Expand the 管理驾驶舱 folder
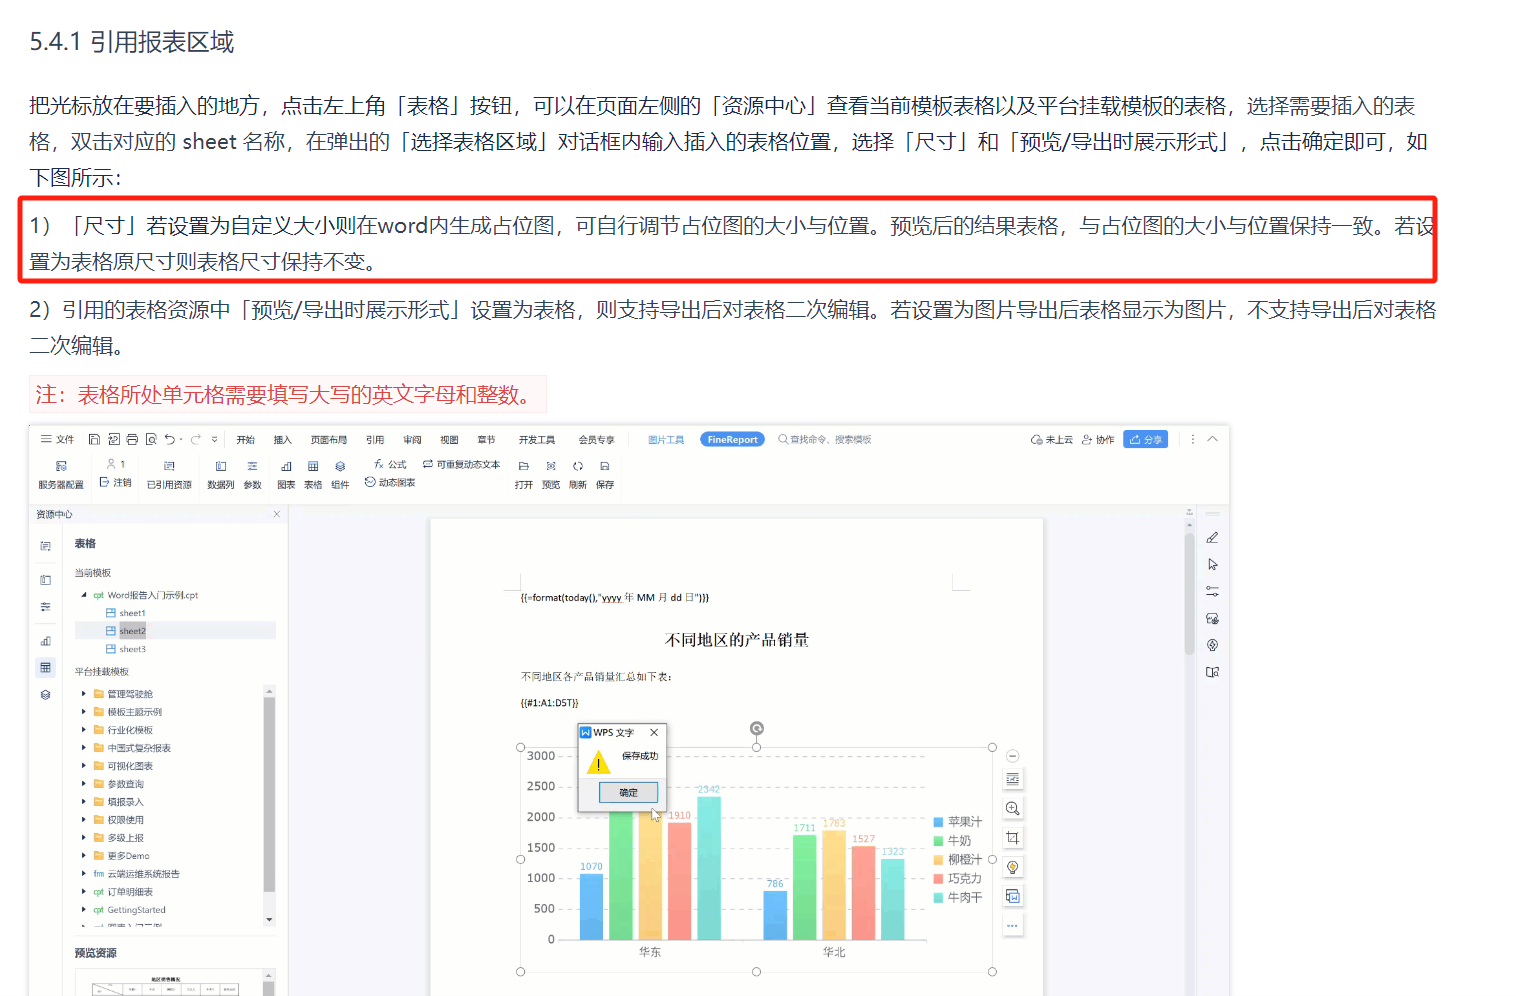 tap(84, 694)
